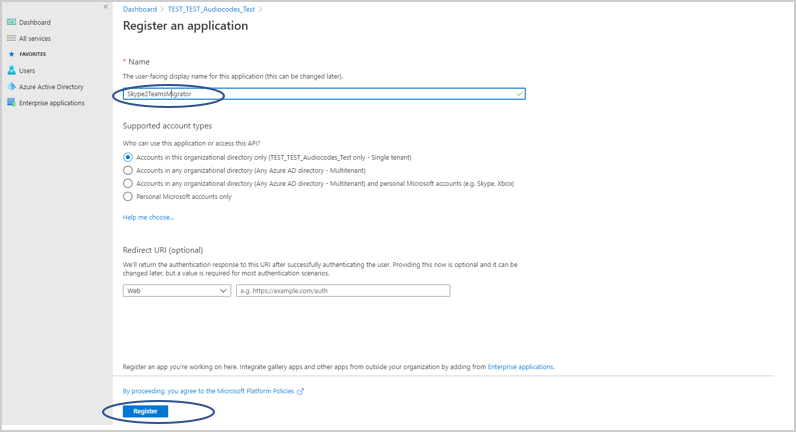This screenshot has width=796, height=432.
Task: Go to Dashboard breadcrumb link
Action: pyautogui.click(x=140, y=9)
